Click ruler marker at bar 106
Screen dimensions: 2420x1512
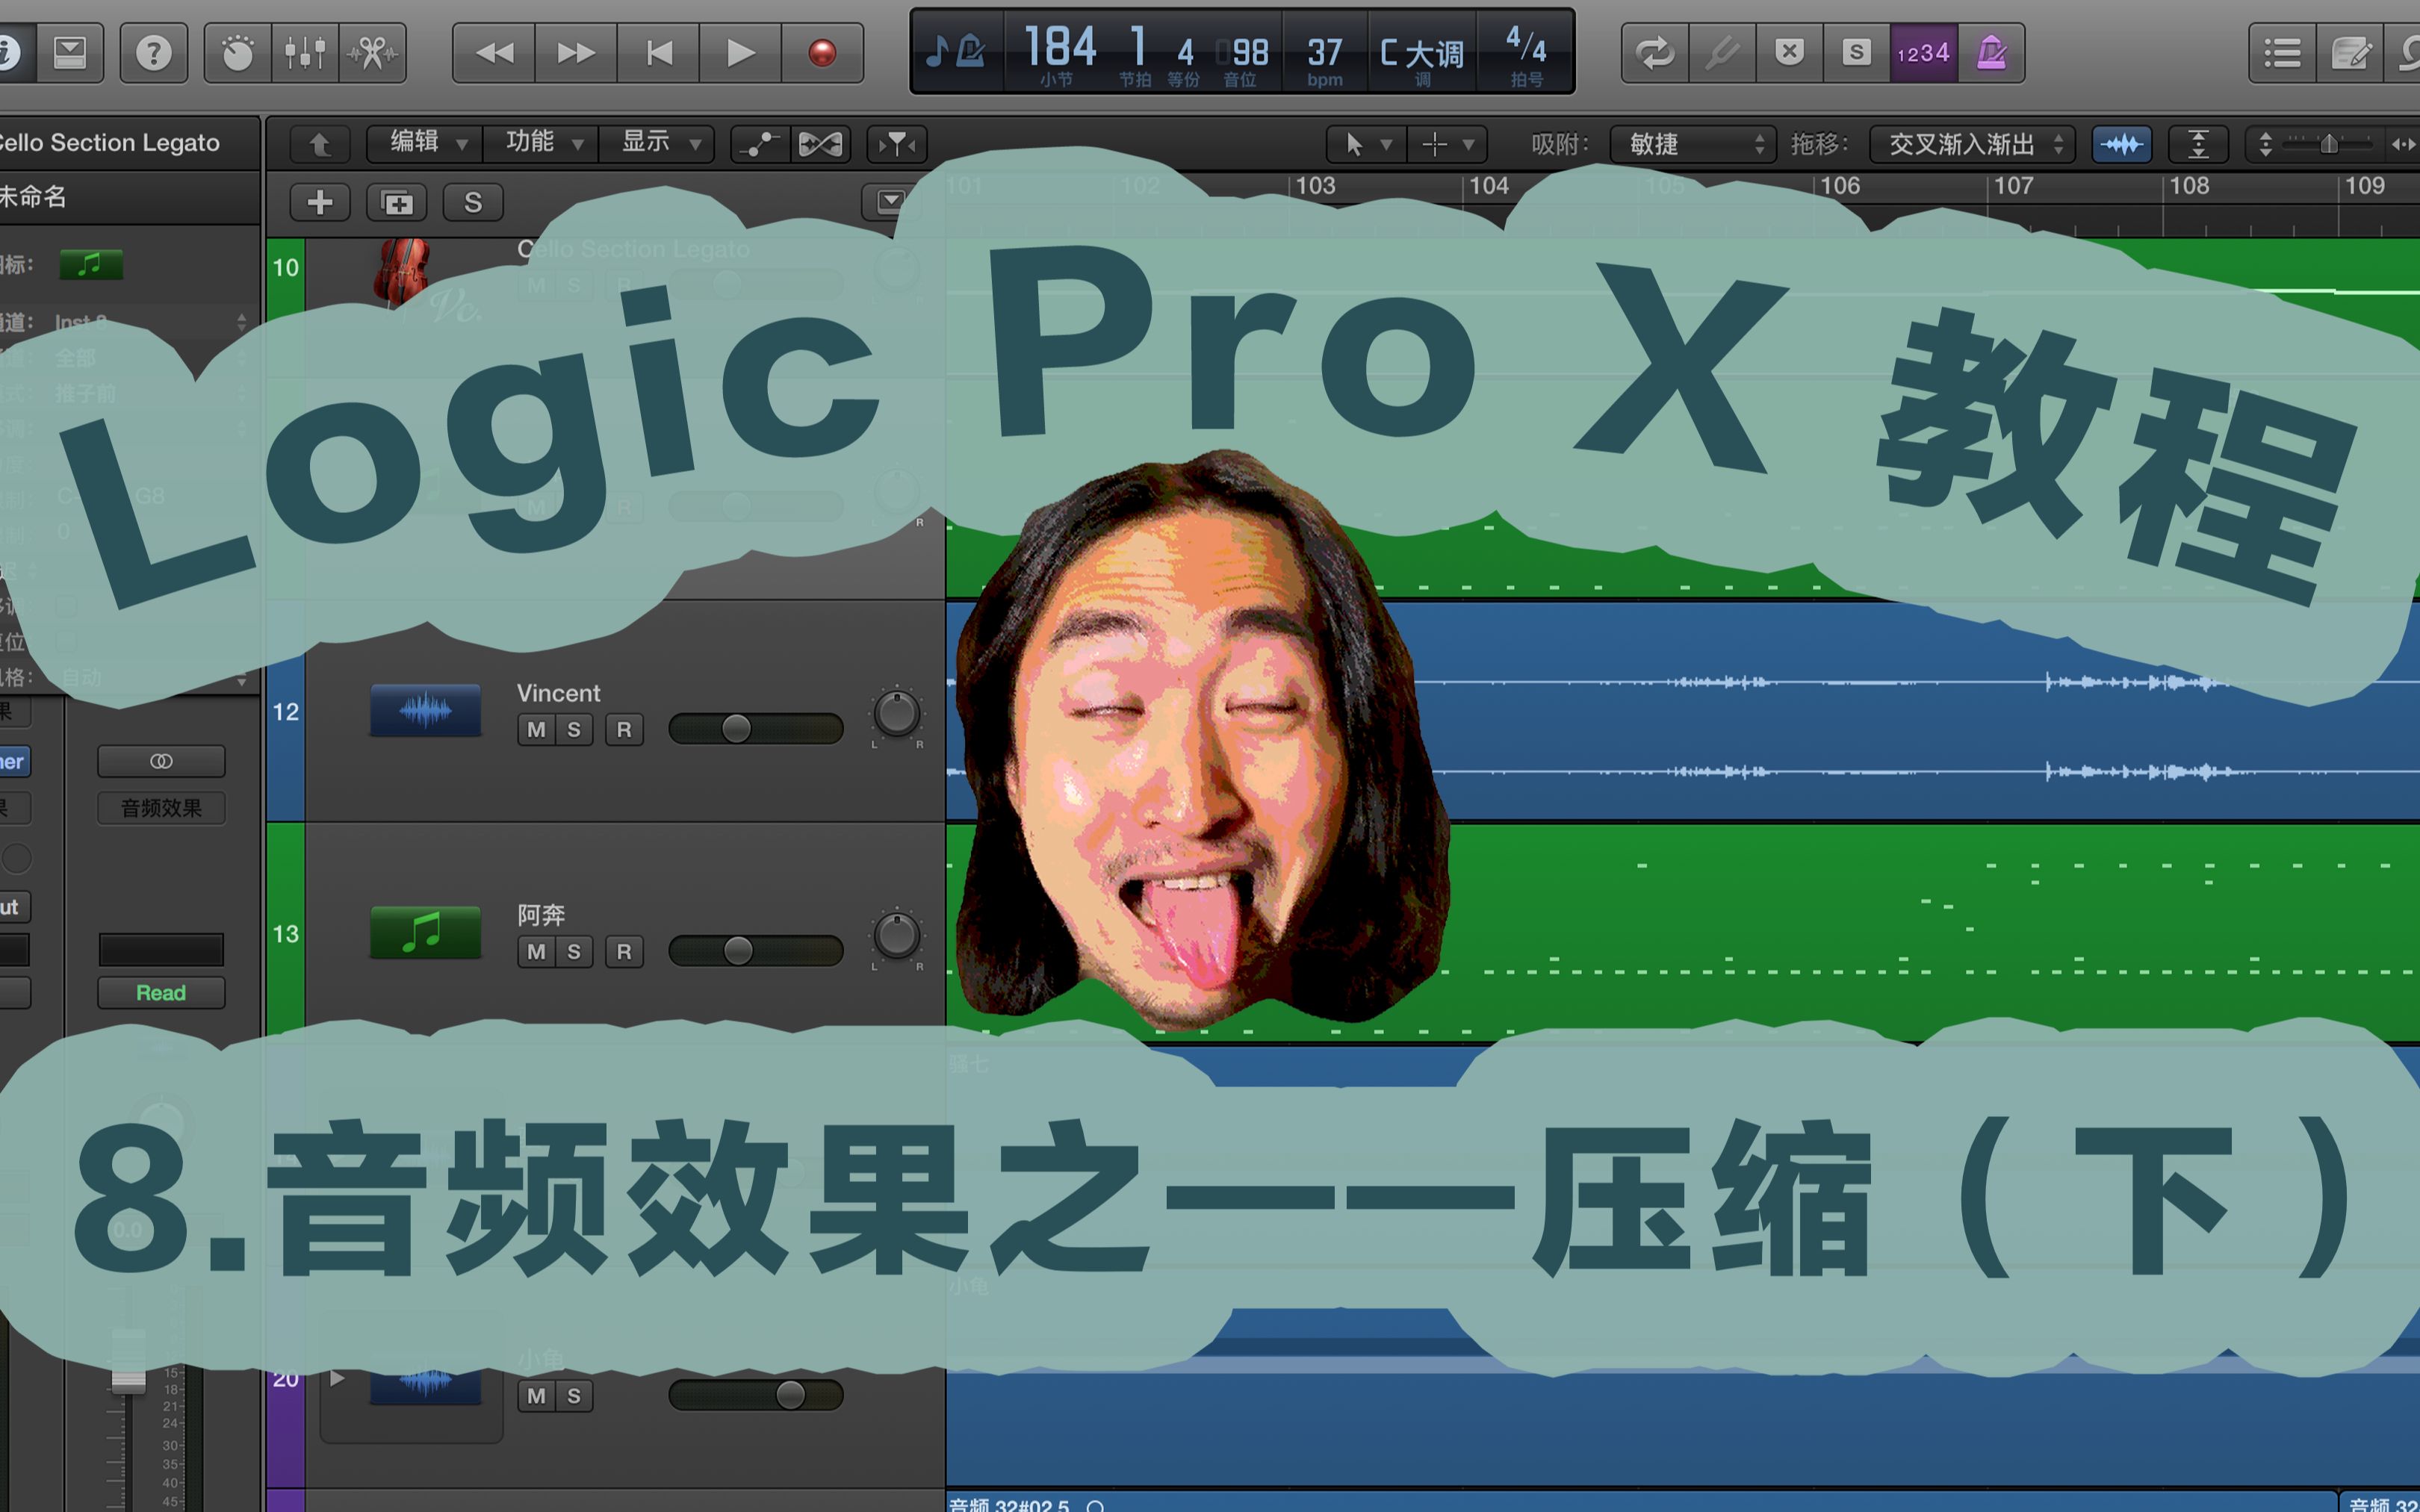(1838, 186)
